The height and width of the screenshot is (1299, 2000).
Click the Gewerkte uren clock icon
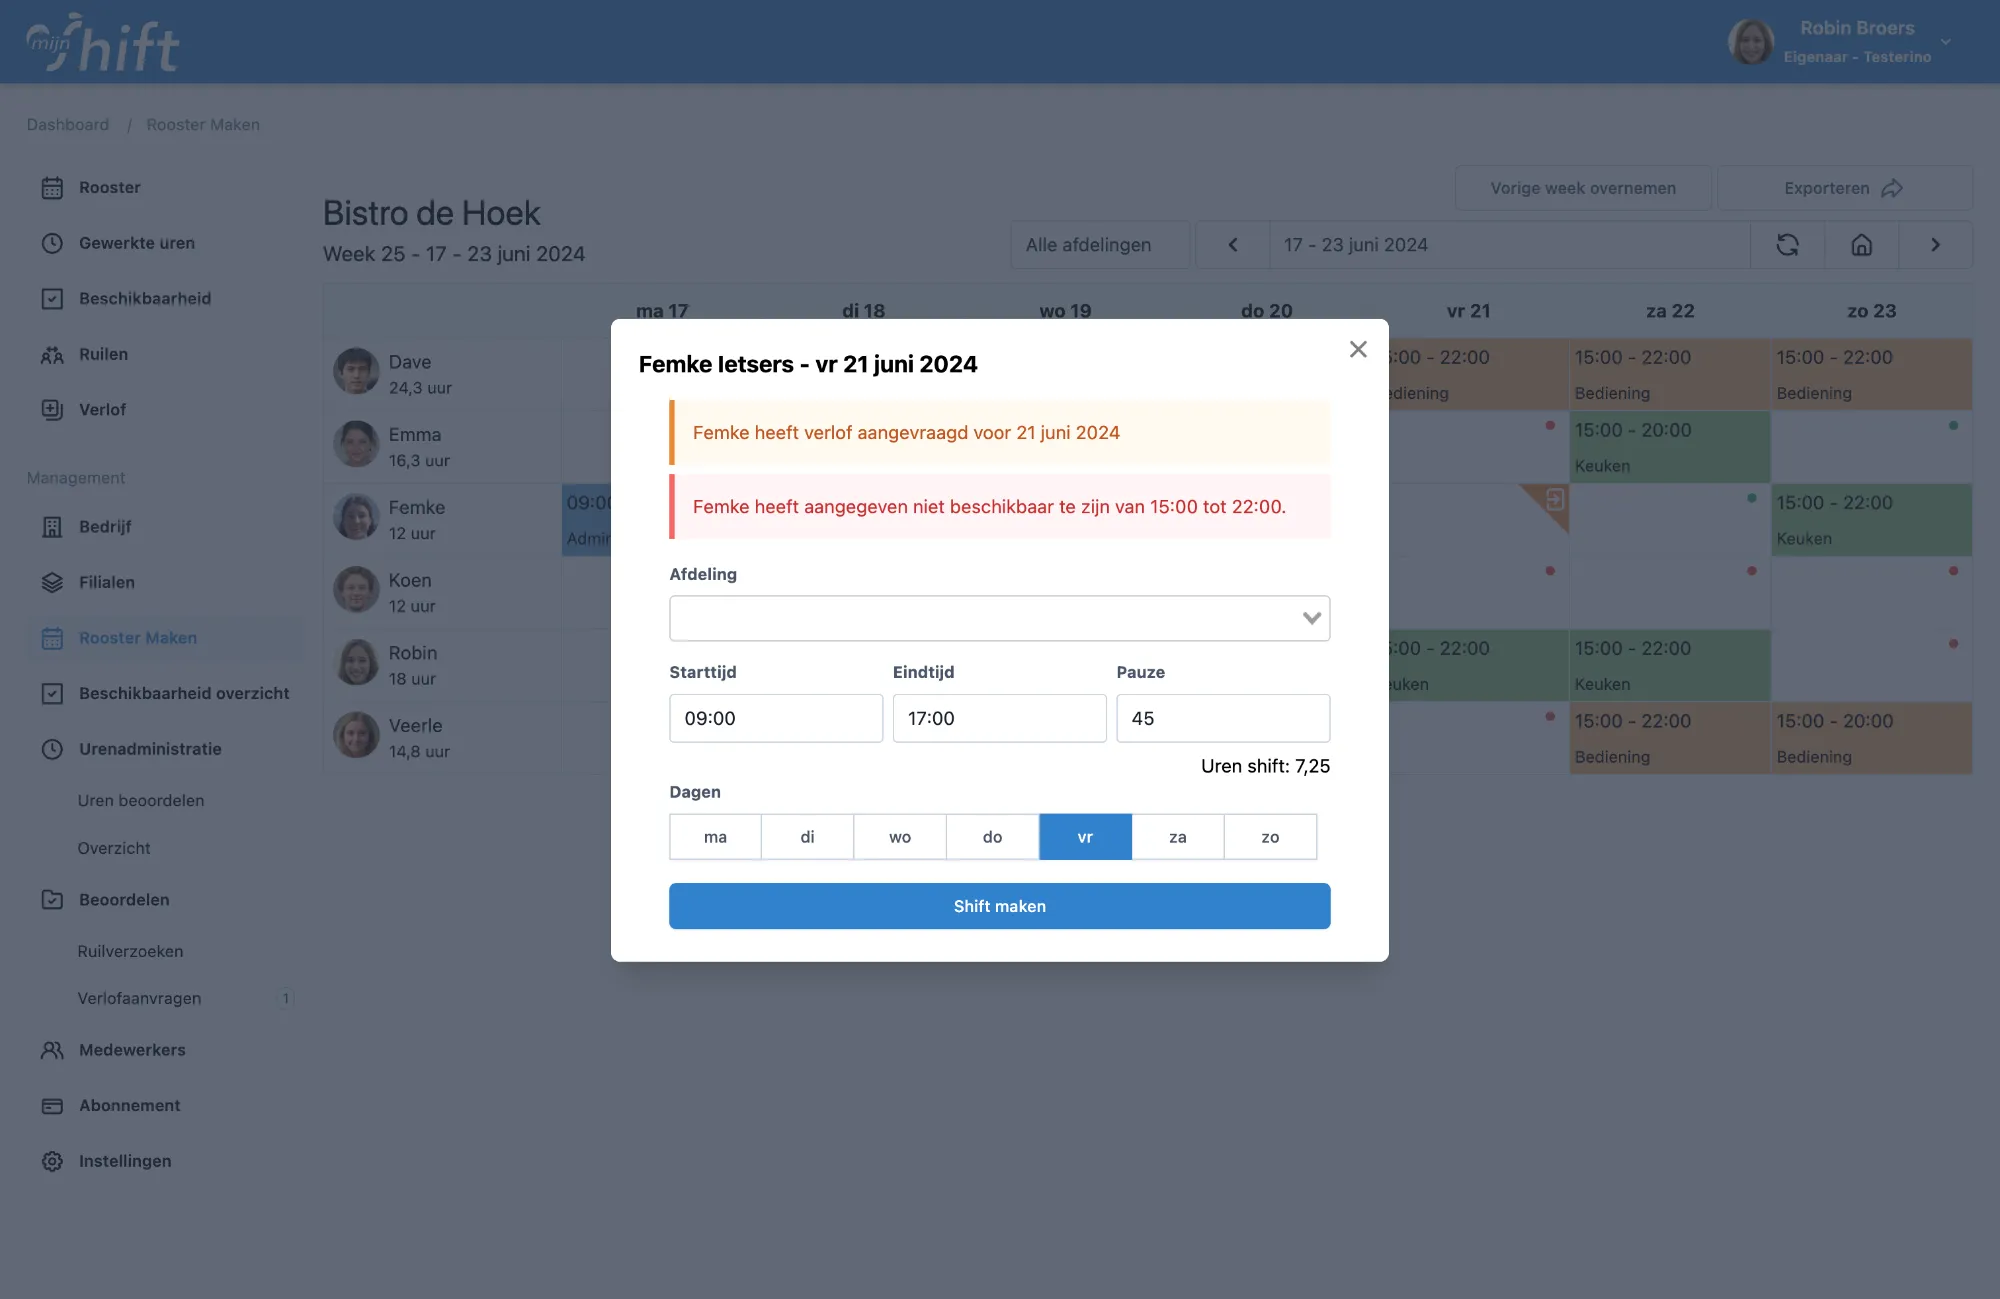(x=52, y=243)
